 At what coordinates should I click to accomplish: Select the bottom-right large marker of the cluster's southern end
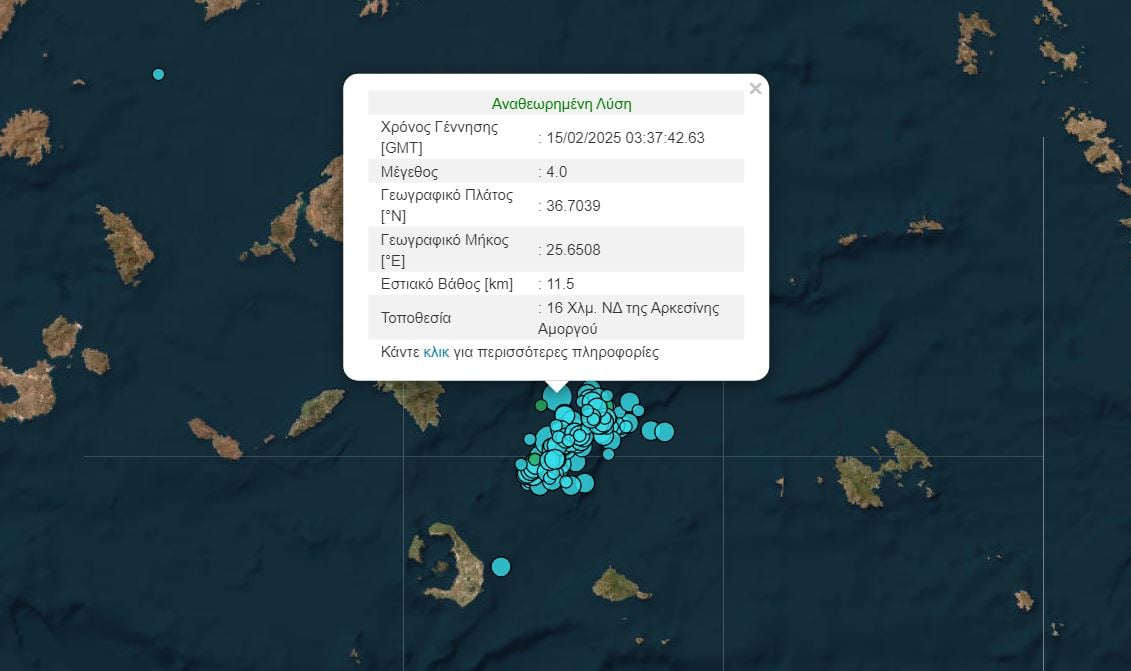(585, 483)
